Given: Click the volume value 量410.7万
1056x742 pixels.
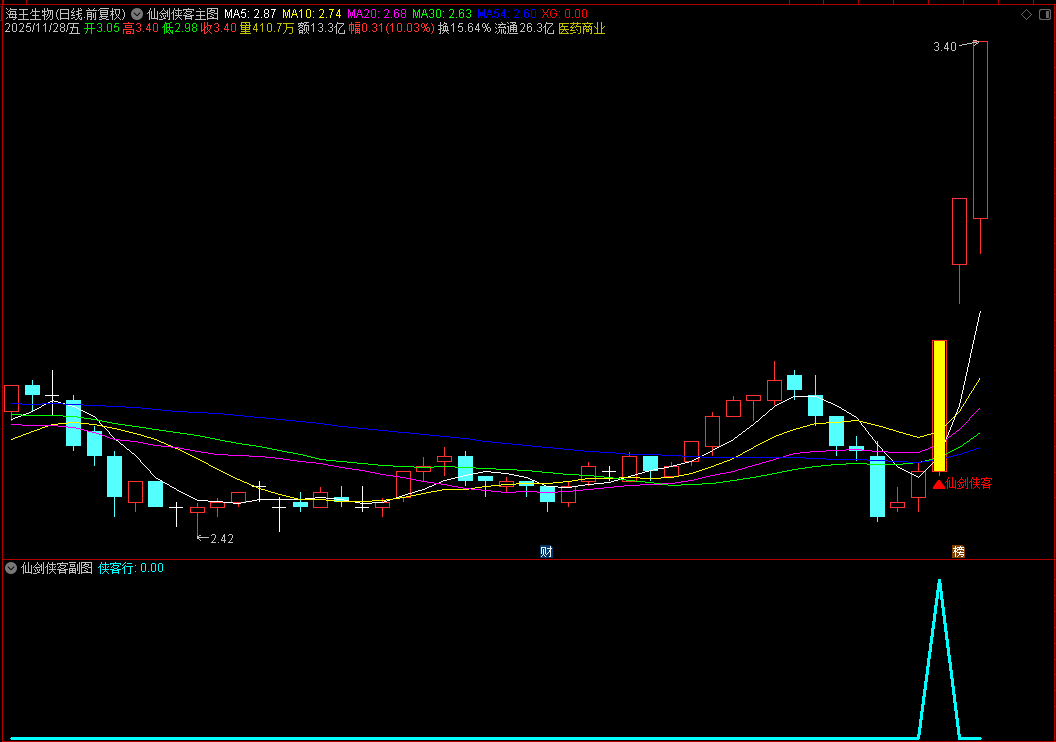Looking at the screenshot, I should click(267, 28).
